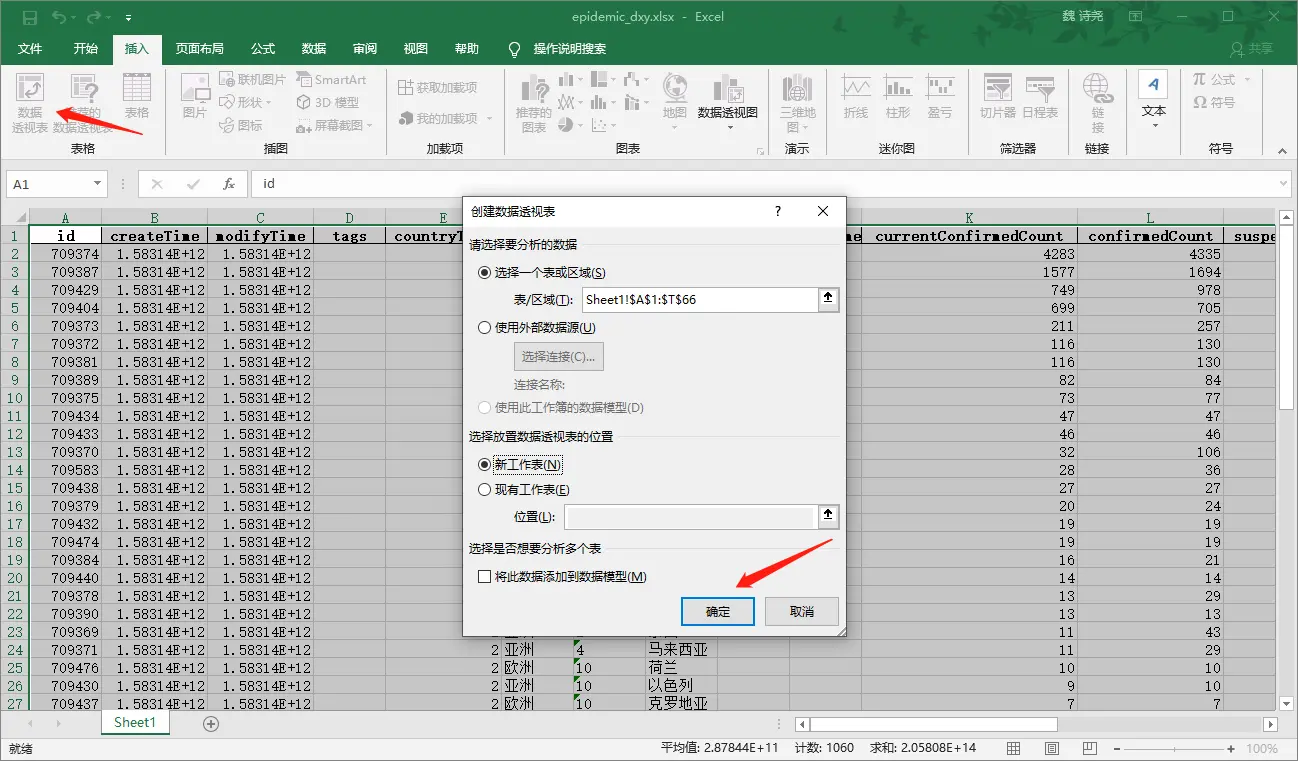Click the SmartArt icon in ribbon
Image resolution: width=1298 pixels, height=761 pixels.
331,80
